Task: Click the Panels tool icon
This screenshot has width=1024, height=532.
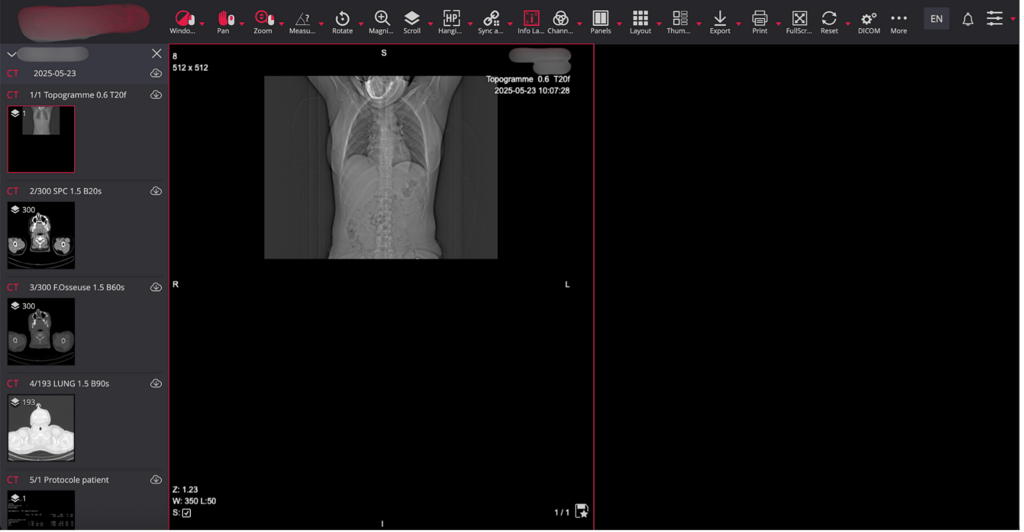Action: click(600, 18)
